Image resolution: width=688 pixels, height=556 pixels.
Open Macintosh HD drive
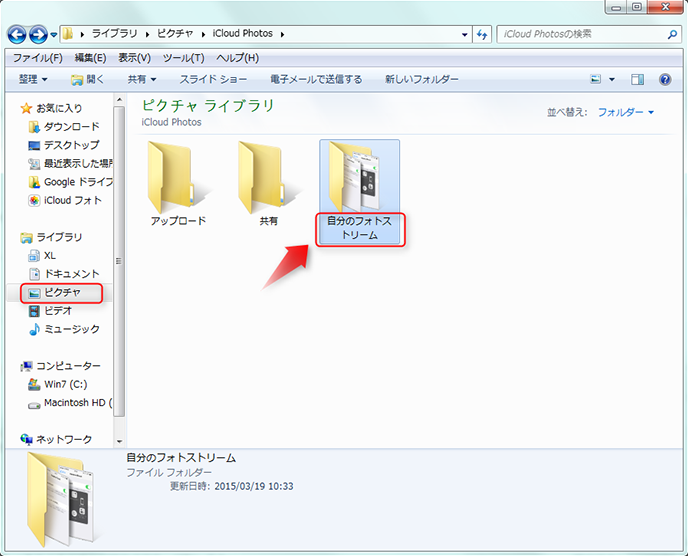click(78, 402)
